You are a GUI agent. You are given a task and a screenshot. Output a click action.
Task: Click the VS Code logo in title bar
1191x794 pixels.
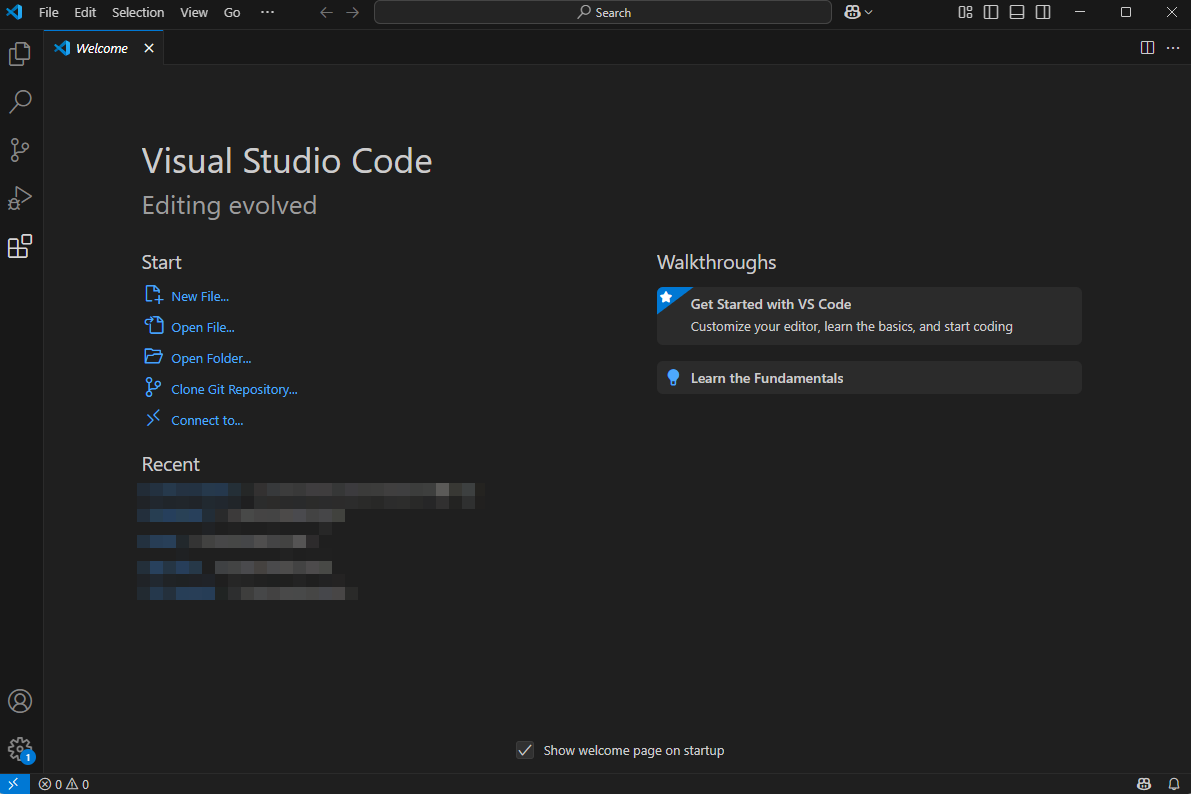point(14,12)
